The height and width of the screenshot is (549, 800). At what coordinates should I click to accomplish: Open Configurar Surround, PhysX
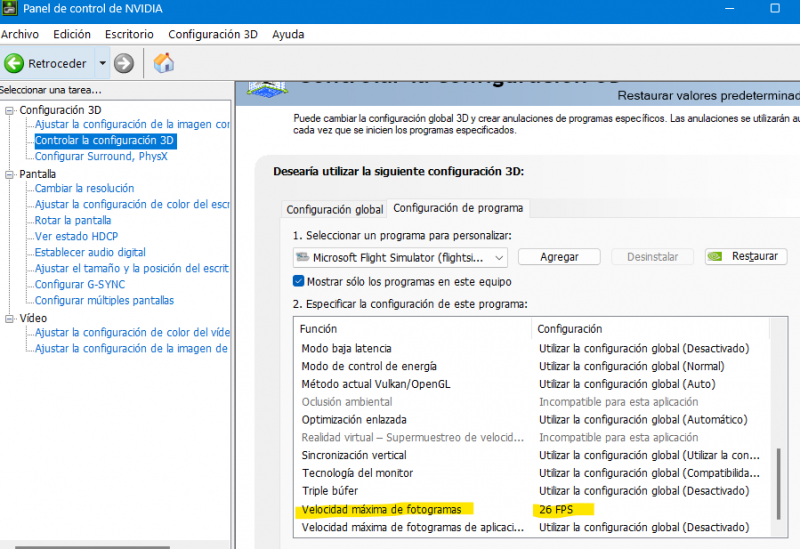point(101,156)
